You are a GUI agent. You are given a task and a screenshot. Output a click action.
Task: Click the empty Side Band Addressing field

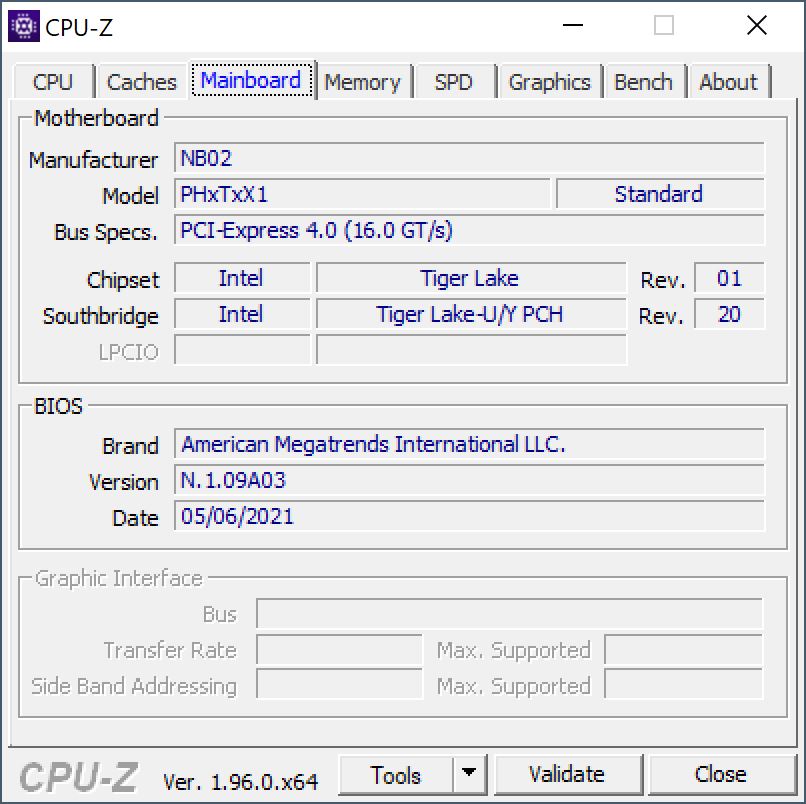coord(339,684)
